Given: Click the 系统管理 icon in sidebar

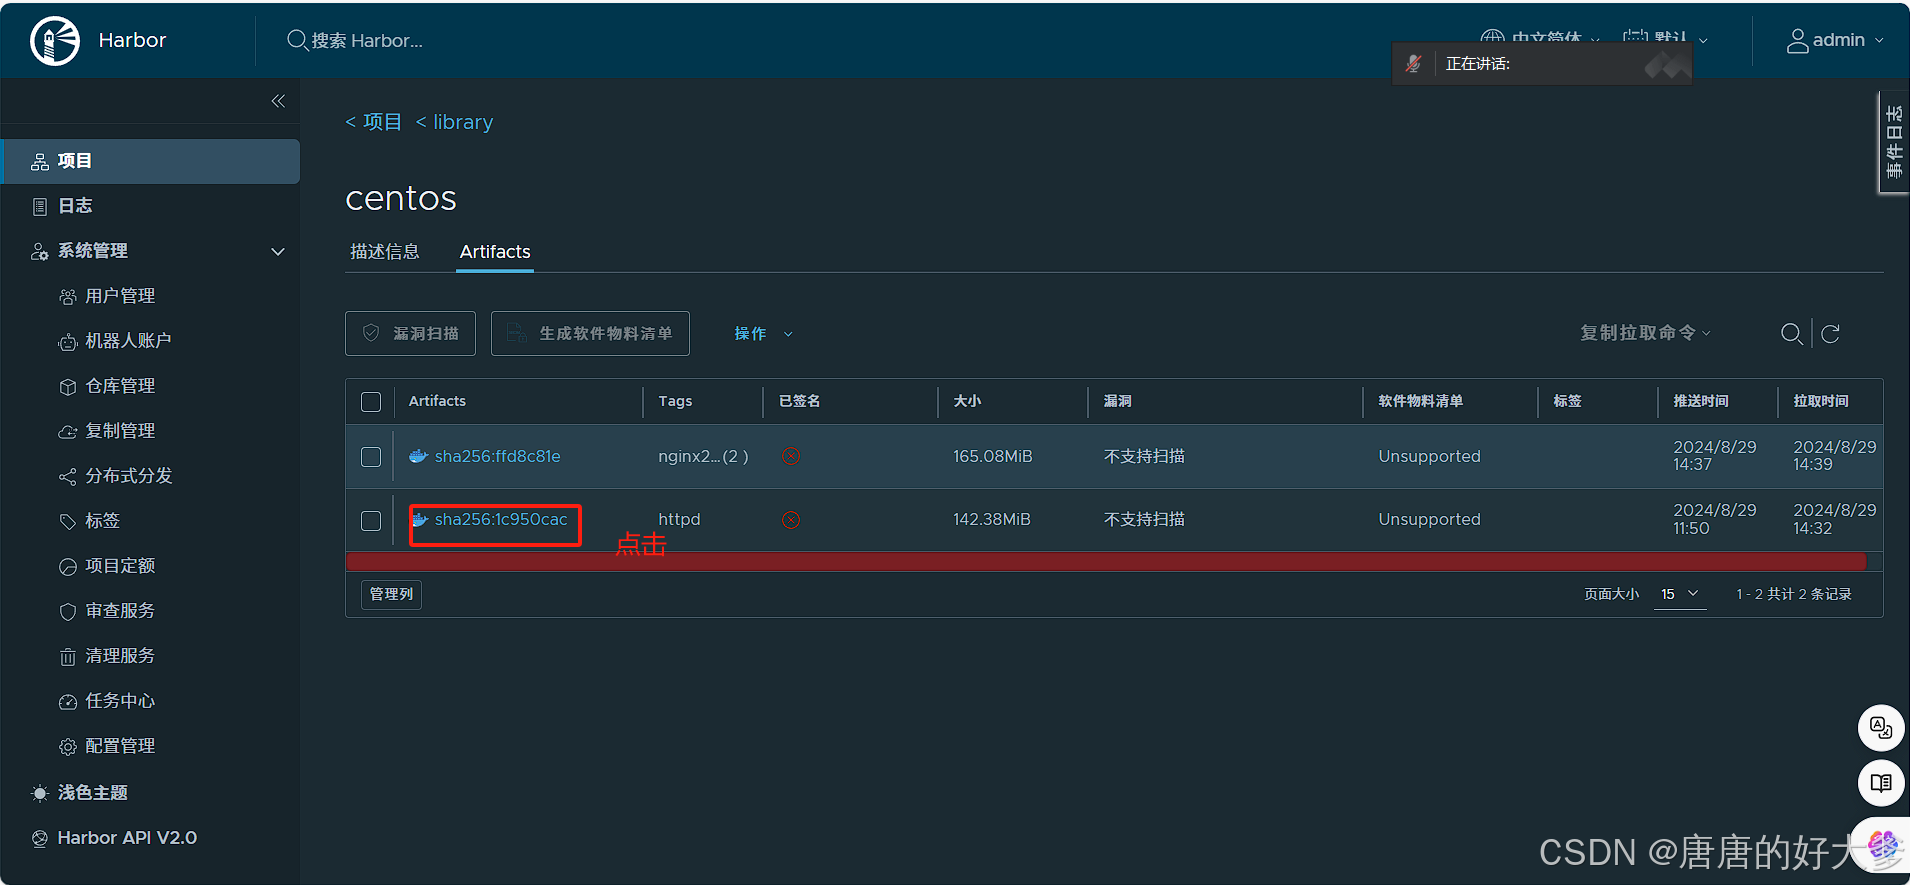Looking at the screenshot, I should [40, 251].
